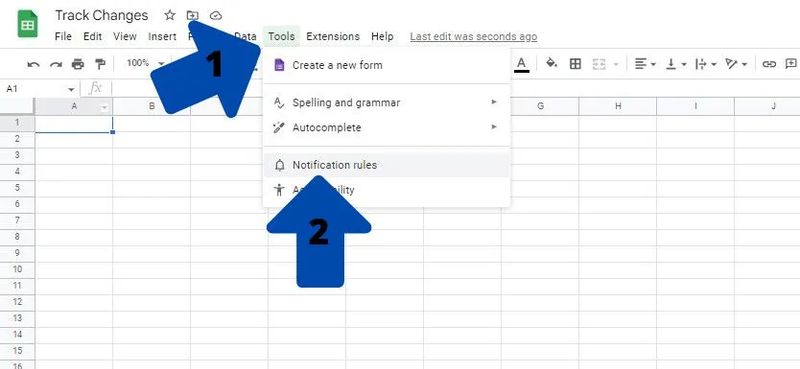
Task: Select row 5 header
Action: point(17,187)
